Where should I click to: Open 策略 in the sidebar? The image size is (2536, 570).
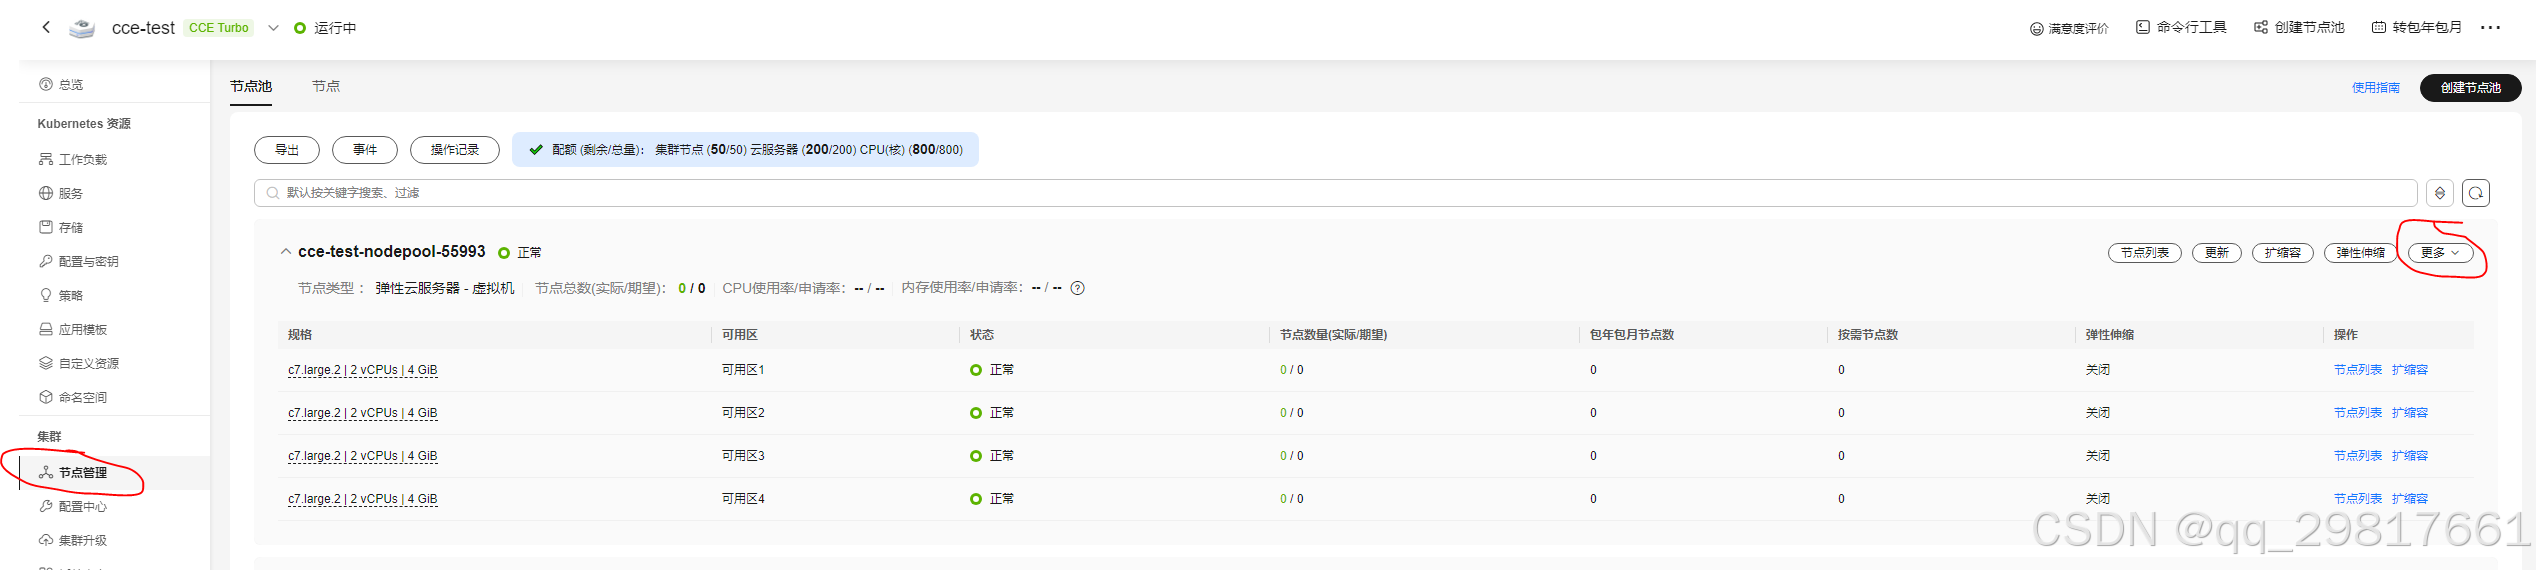(61, 296)
